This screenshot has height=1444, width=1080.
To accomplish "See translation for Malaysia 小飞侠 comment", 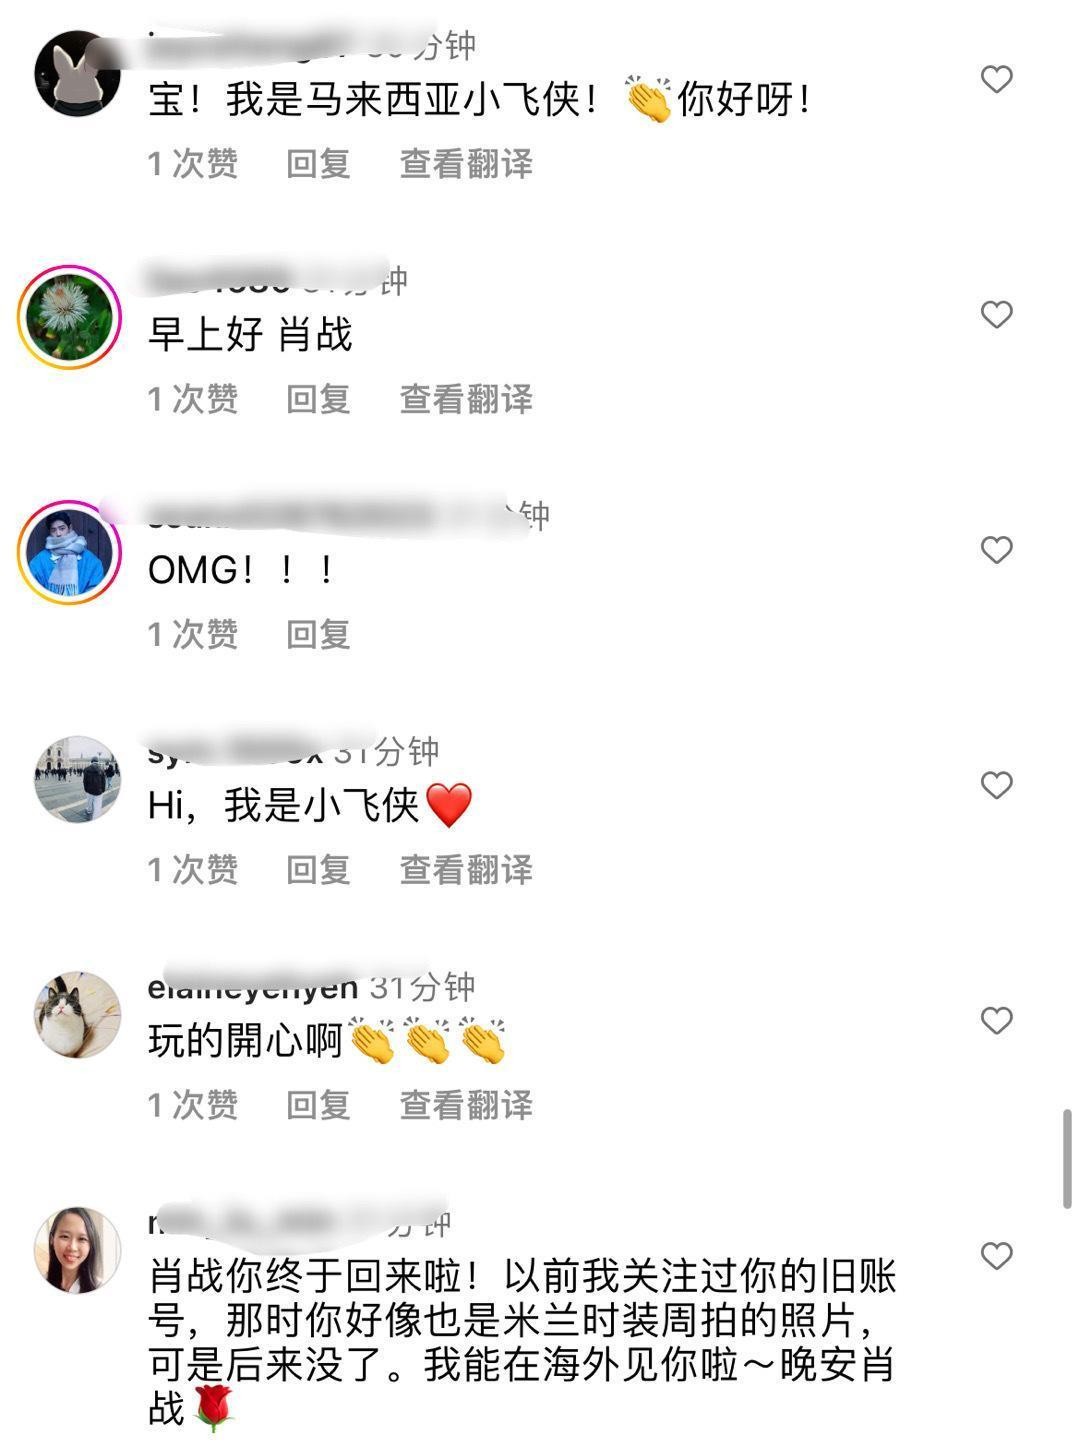I will (x=466, y=164).
